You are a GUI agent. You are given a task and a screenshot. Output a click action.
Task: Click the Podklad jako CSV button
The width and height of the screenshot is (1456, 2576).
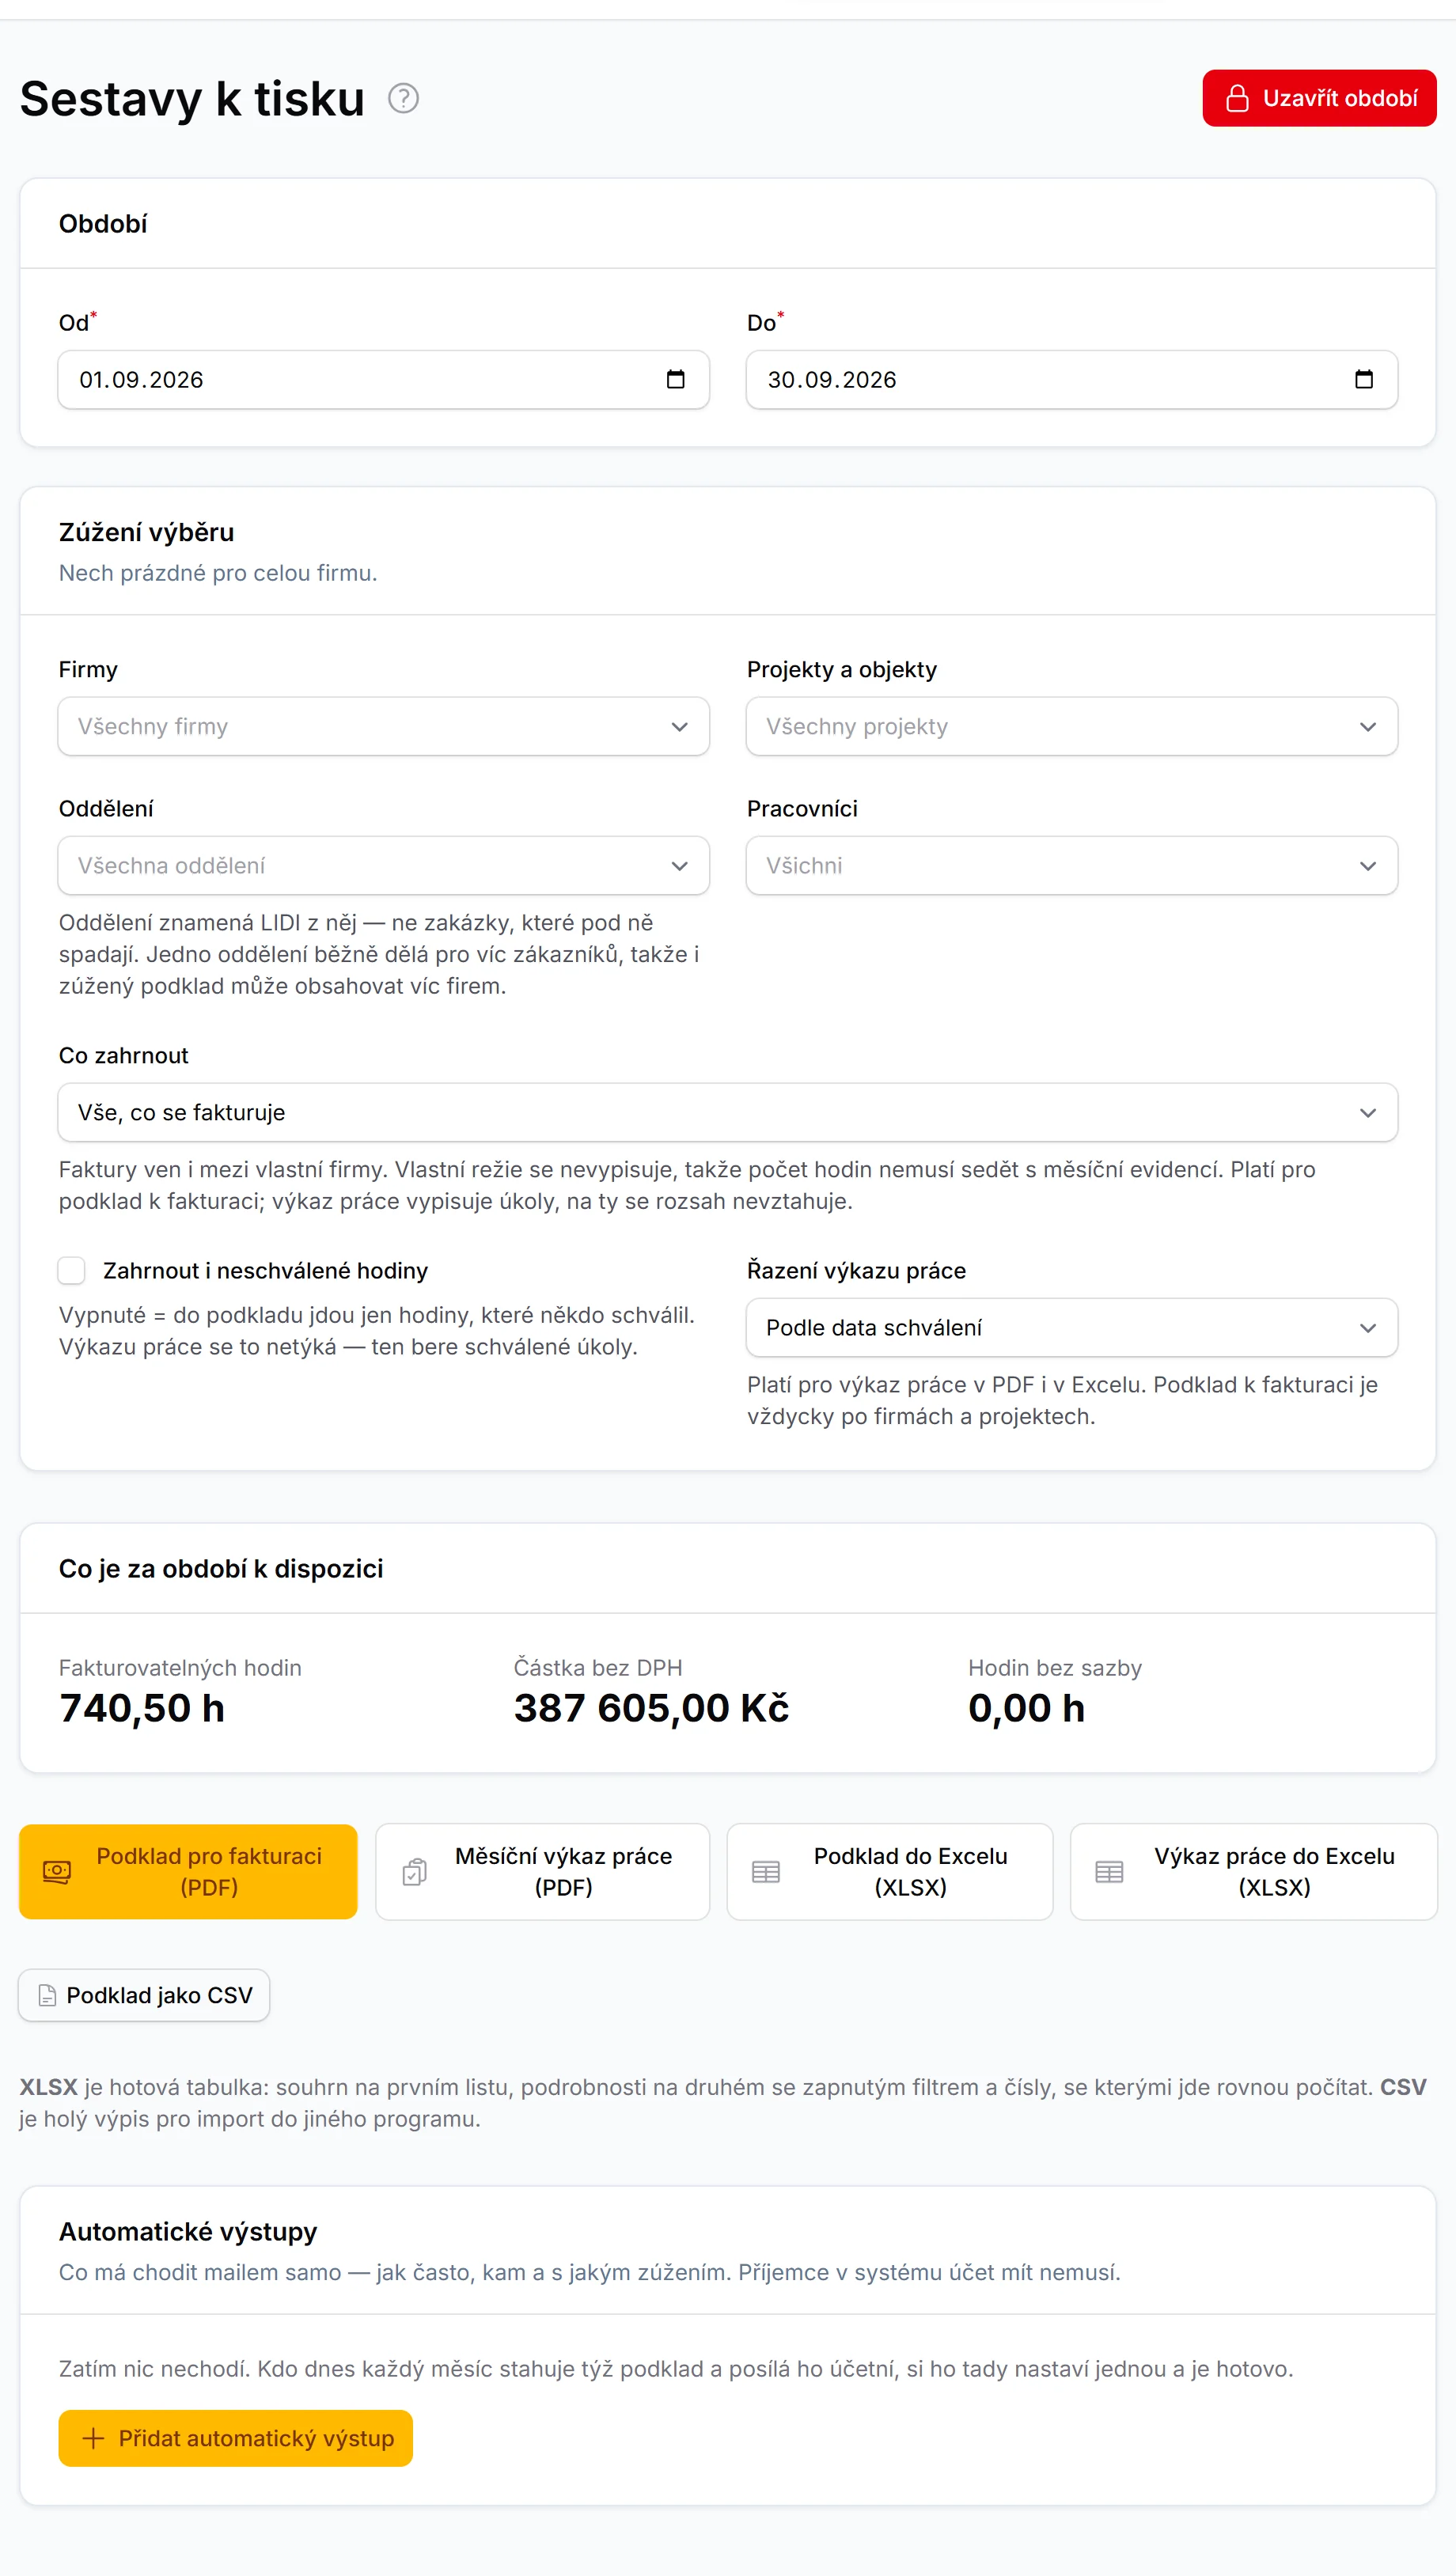click(144, 1995)
